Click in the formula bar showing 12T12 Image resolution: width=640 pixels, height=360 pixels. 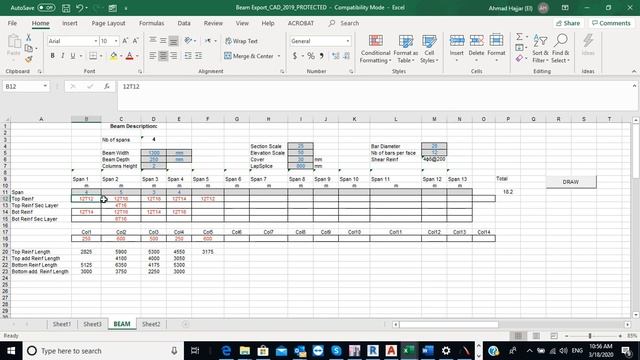coord(375,95)
